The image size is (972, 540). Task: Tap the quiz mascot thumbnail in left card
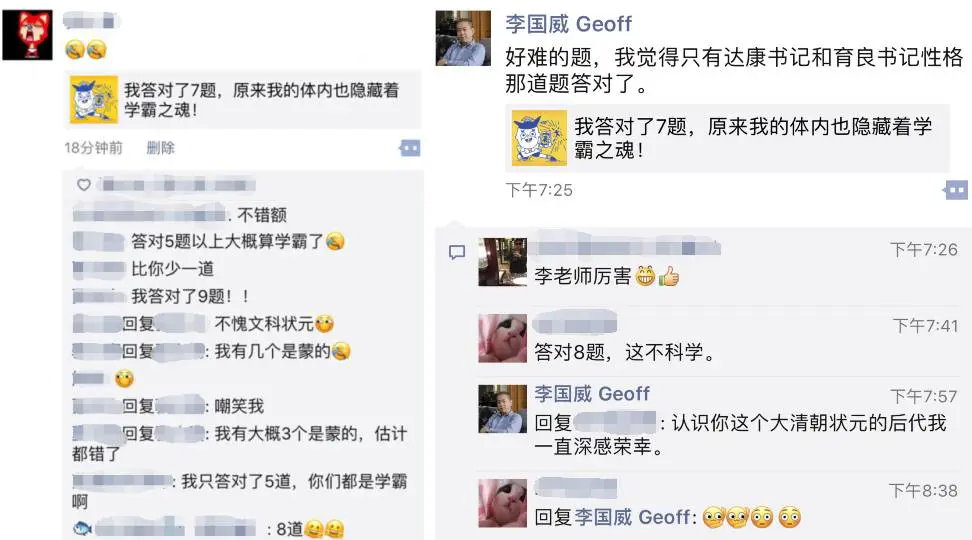tap(94, 100)
